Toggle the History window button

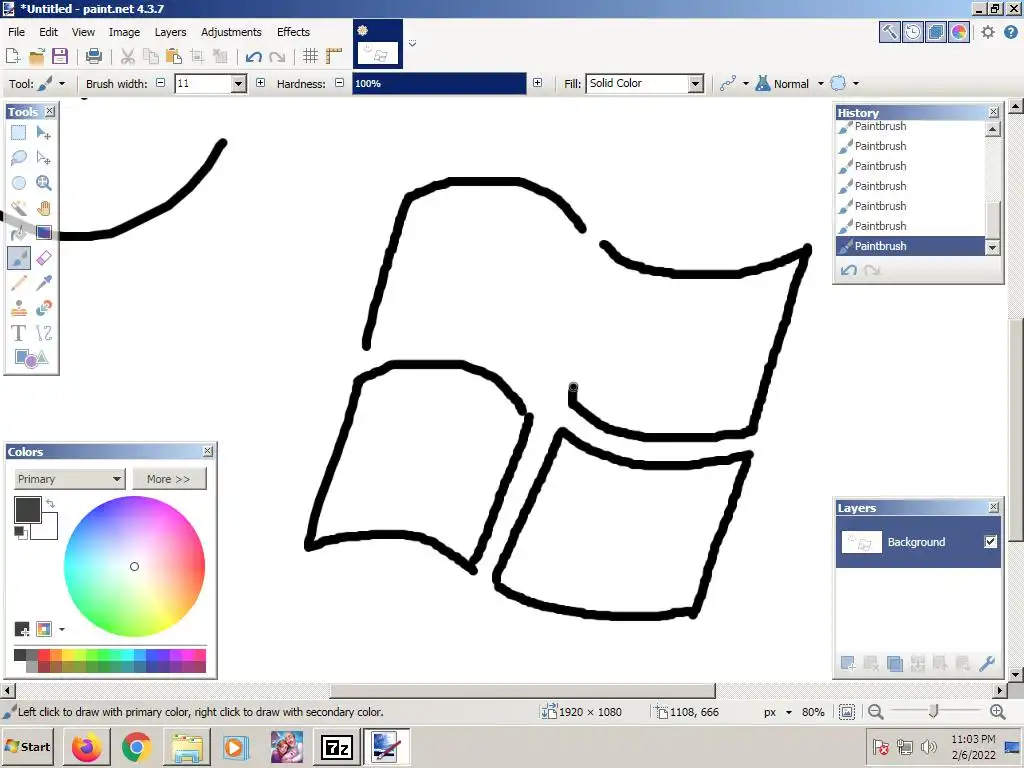click(912, 31)
